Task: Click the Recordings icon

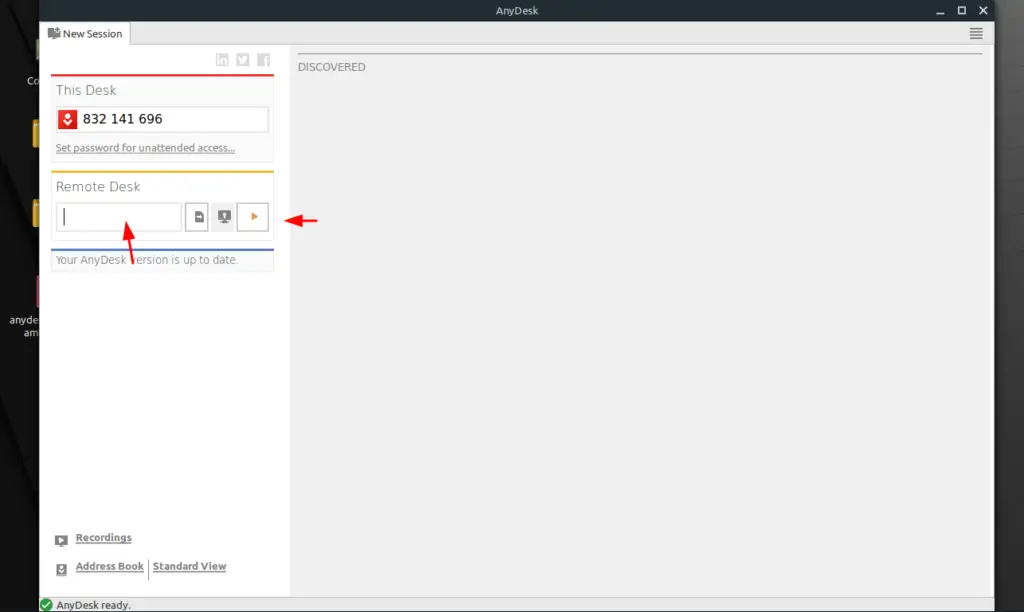Action: pyautogui.click(x=61, y=540)
